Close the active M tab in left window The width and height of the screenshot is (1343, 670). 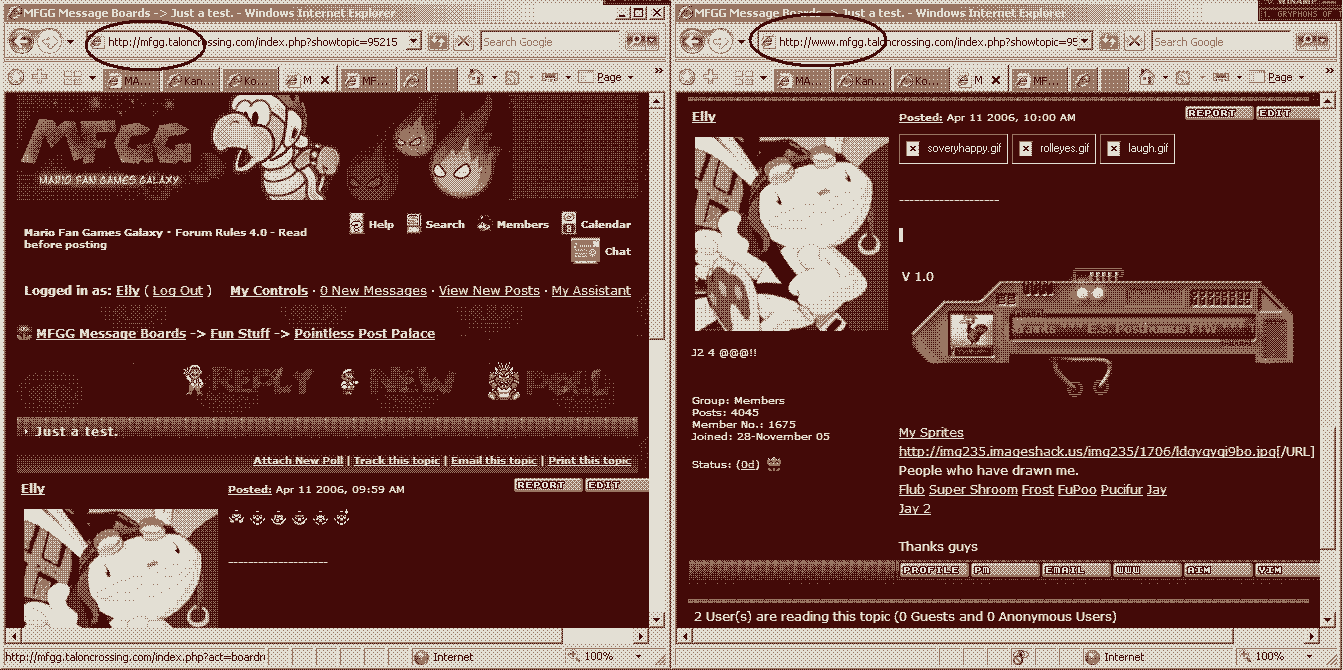point(325,80)
